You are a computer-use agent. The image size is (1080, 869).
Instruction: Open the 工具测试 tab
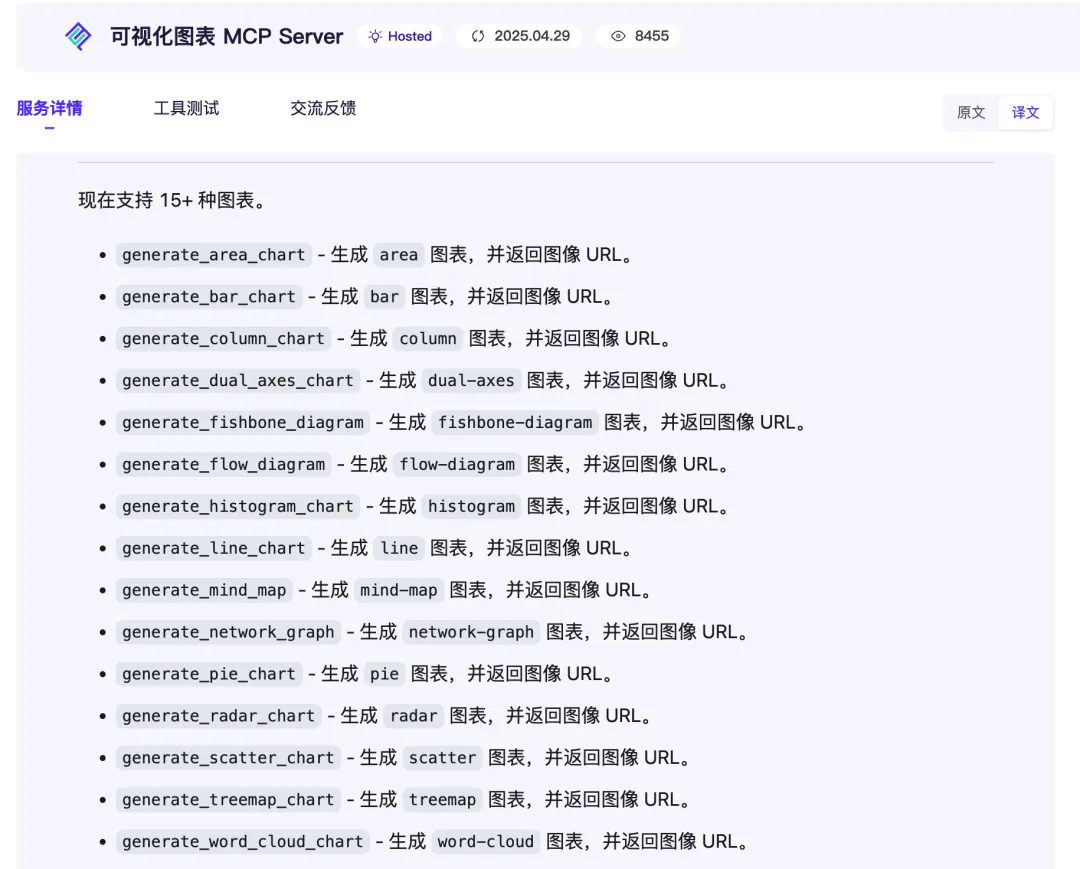[186, 108]
